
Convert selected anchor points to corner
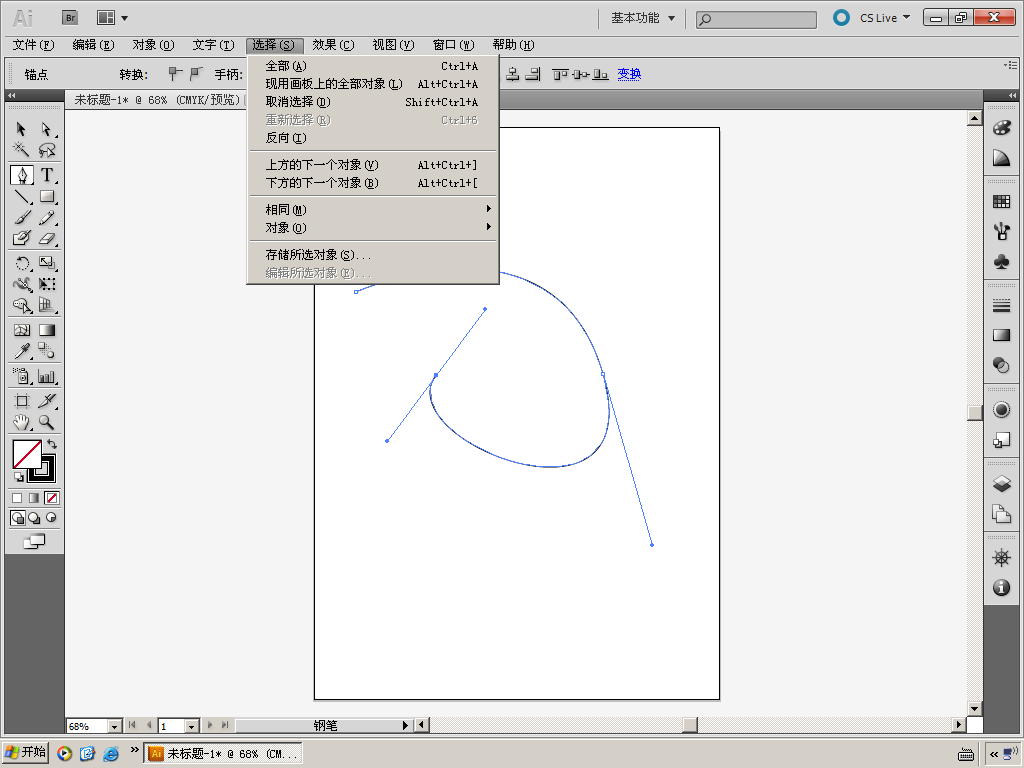[x=174, y=74]
